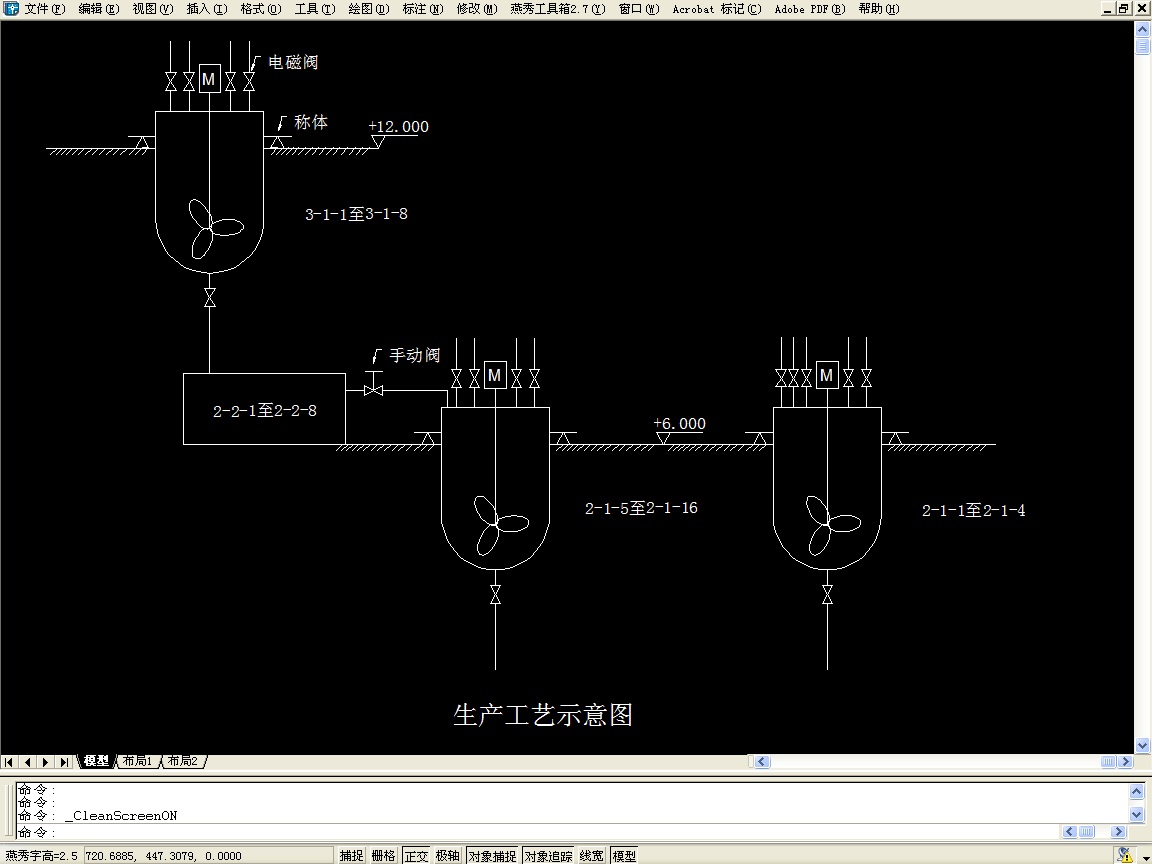
Task: Click the horizontal scrollbar thumb of drawing
Action: 1109,762
